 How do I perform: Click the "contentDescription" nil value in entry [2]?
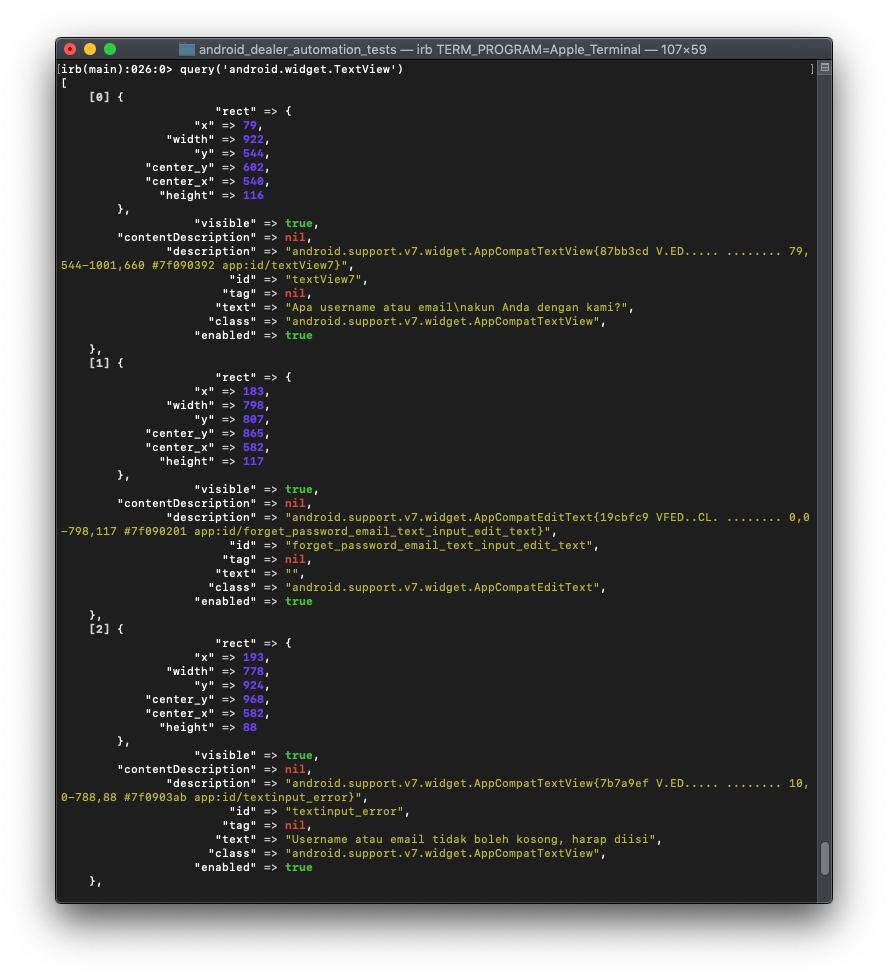tap(295, 770)
